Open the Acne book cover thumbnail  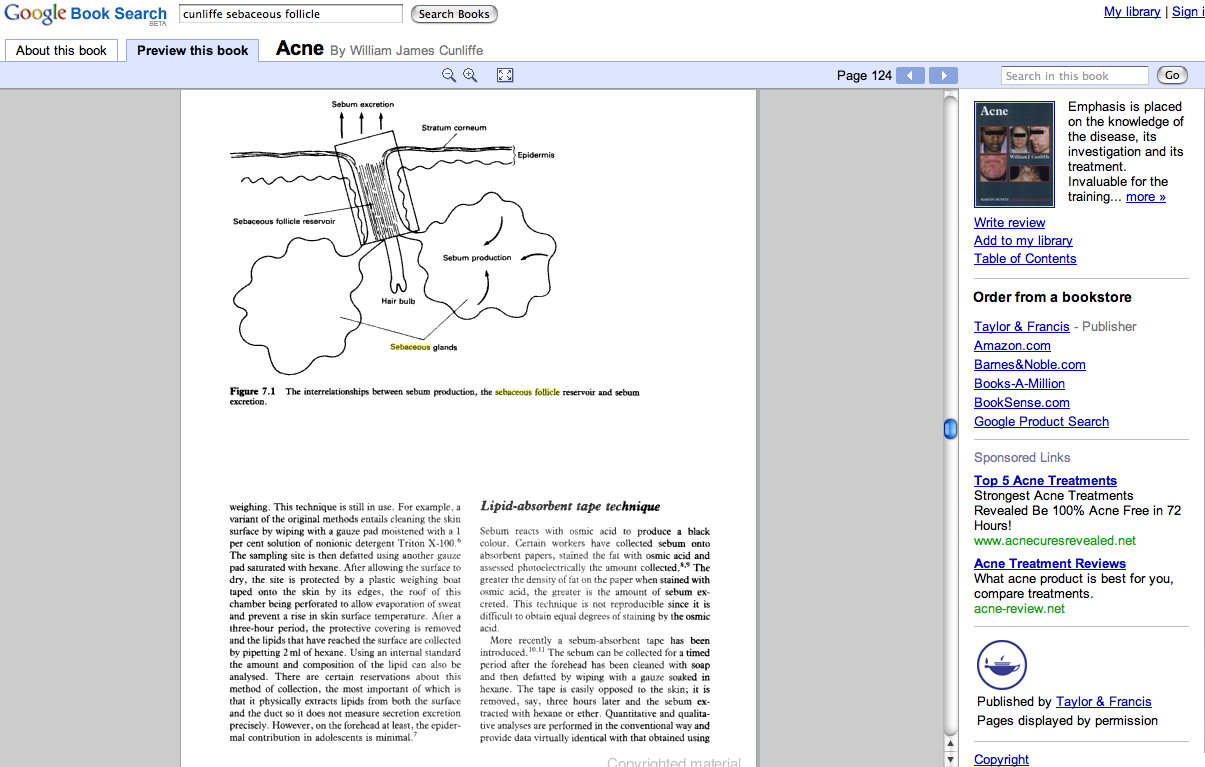pyautogui.click(x=1014, y=154)
